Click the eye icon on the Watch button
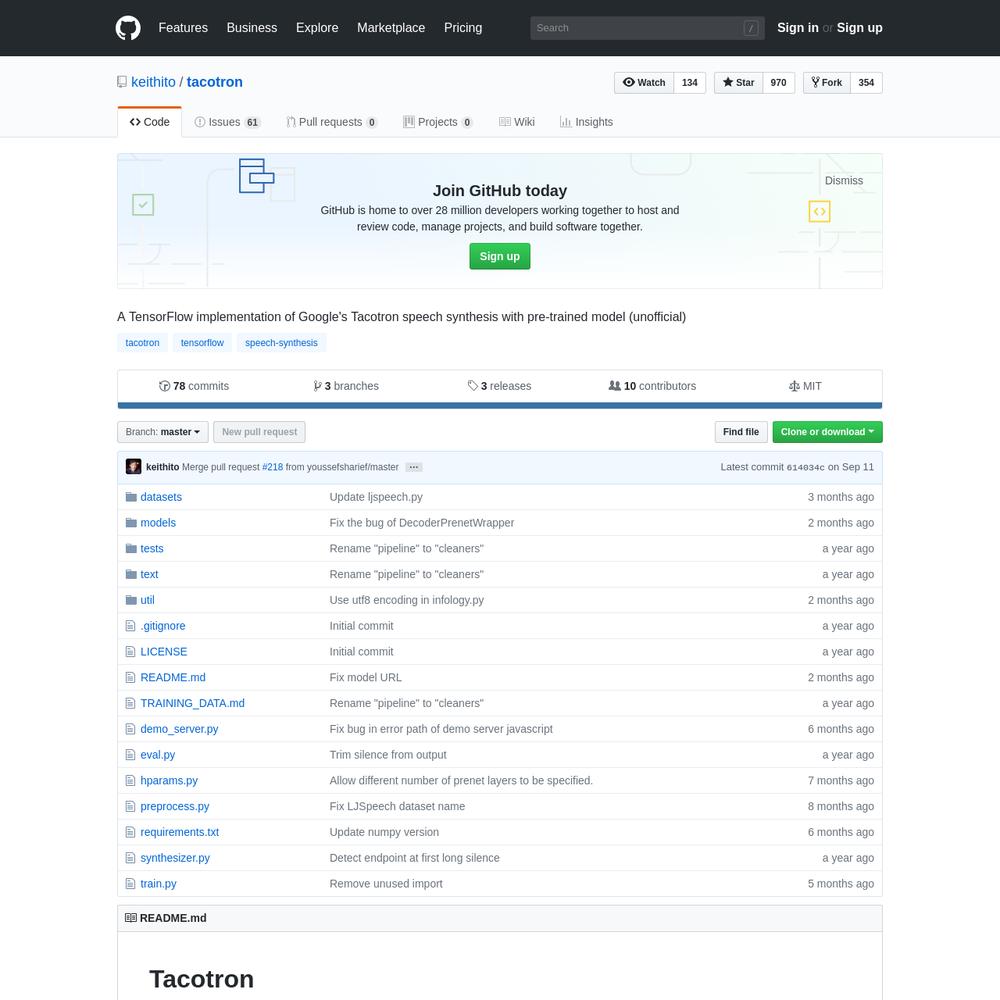The height and width of the screenshot is (1000, 1000). point(628,82)
